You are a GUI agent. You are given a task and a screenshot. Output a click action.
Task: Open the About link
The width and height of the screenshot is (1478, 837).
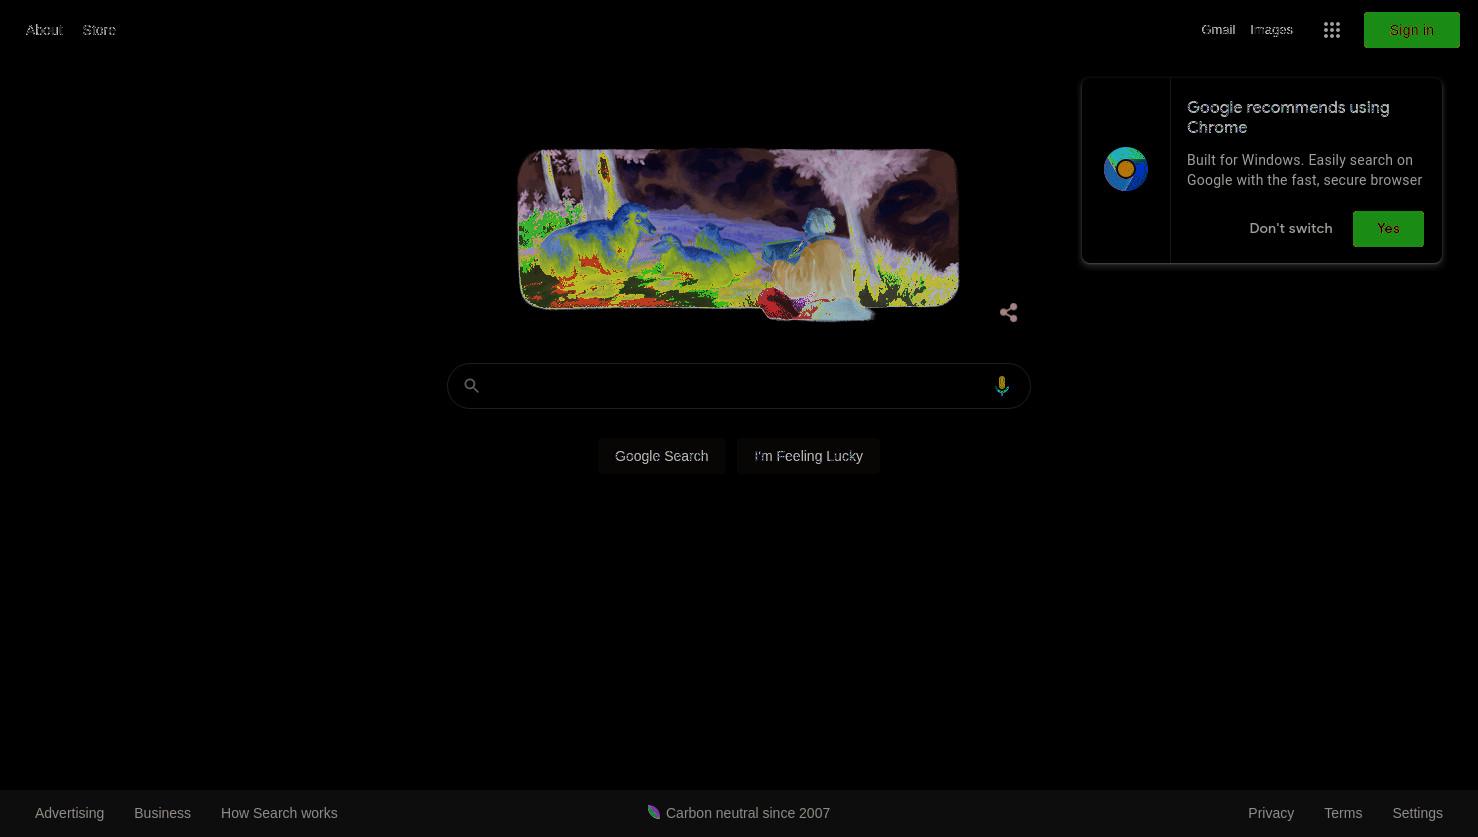pos(44,30)
